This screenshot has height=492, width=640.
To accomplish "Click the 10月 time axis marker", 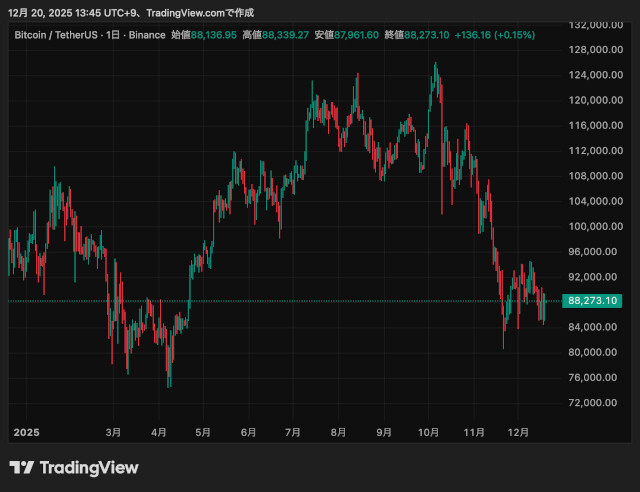I will click(429, 432).
